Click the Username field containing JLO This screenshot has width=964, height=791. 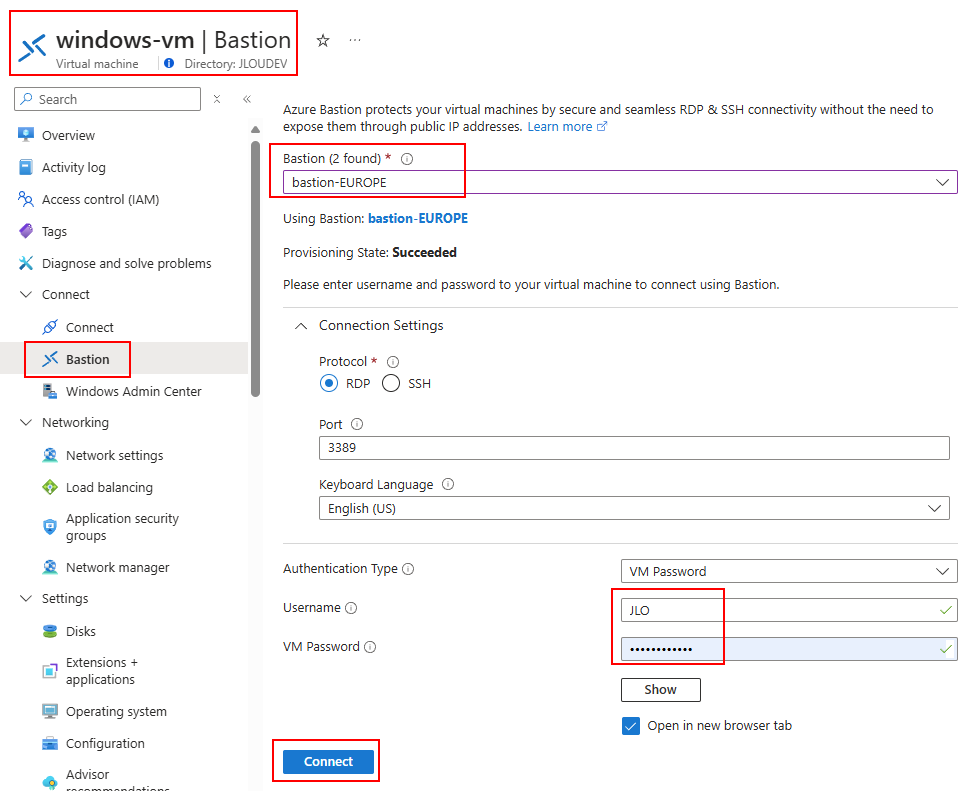coord(789,610)
